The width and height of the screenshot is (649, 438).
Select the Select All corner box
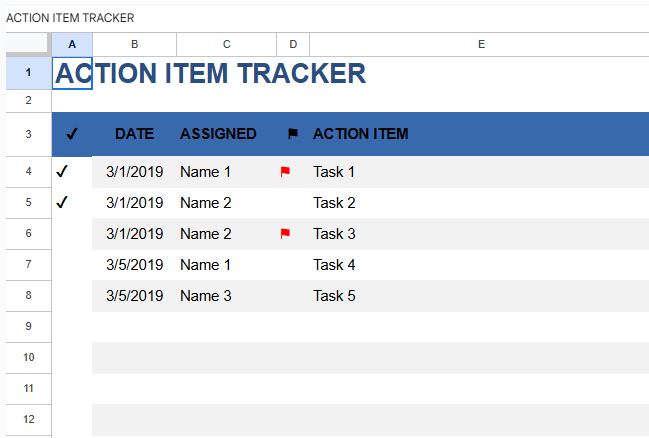point(28,44)
